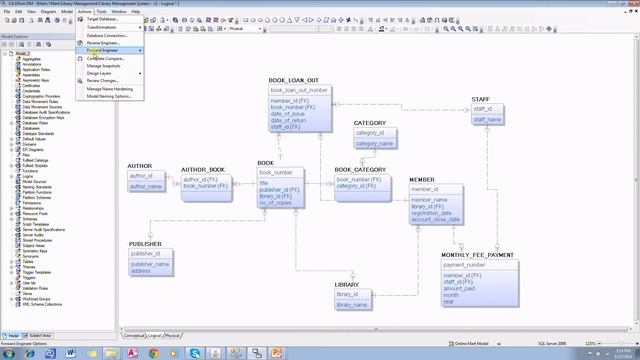Viewport: 640px width, 360px height.
Task: Open the Transformations submenu
Action: (110, 27)
